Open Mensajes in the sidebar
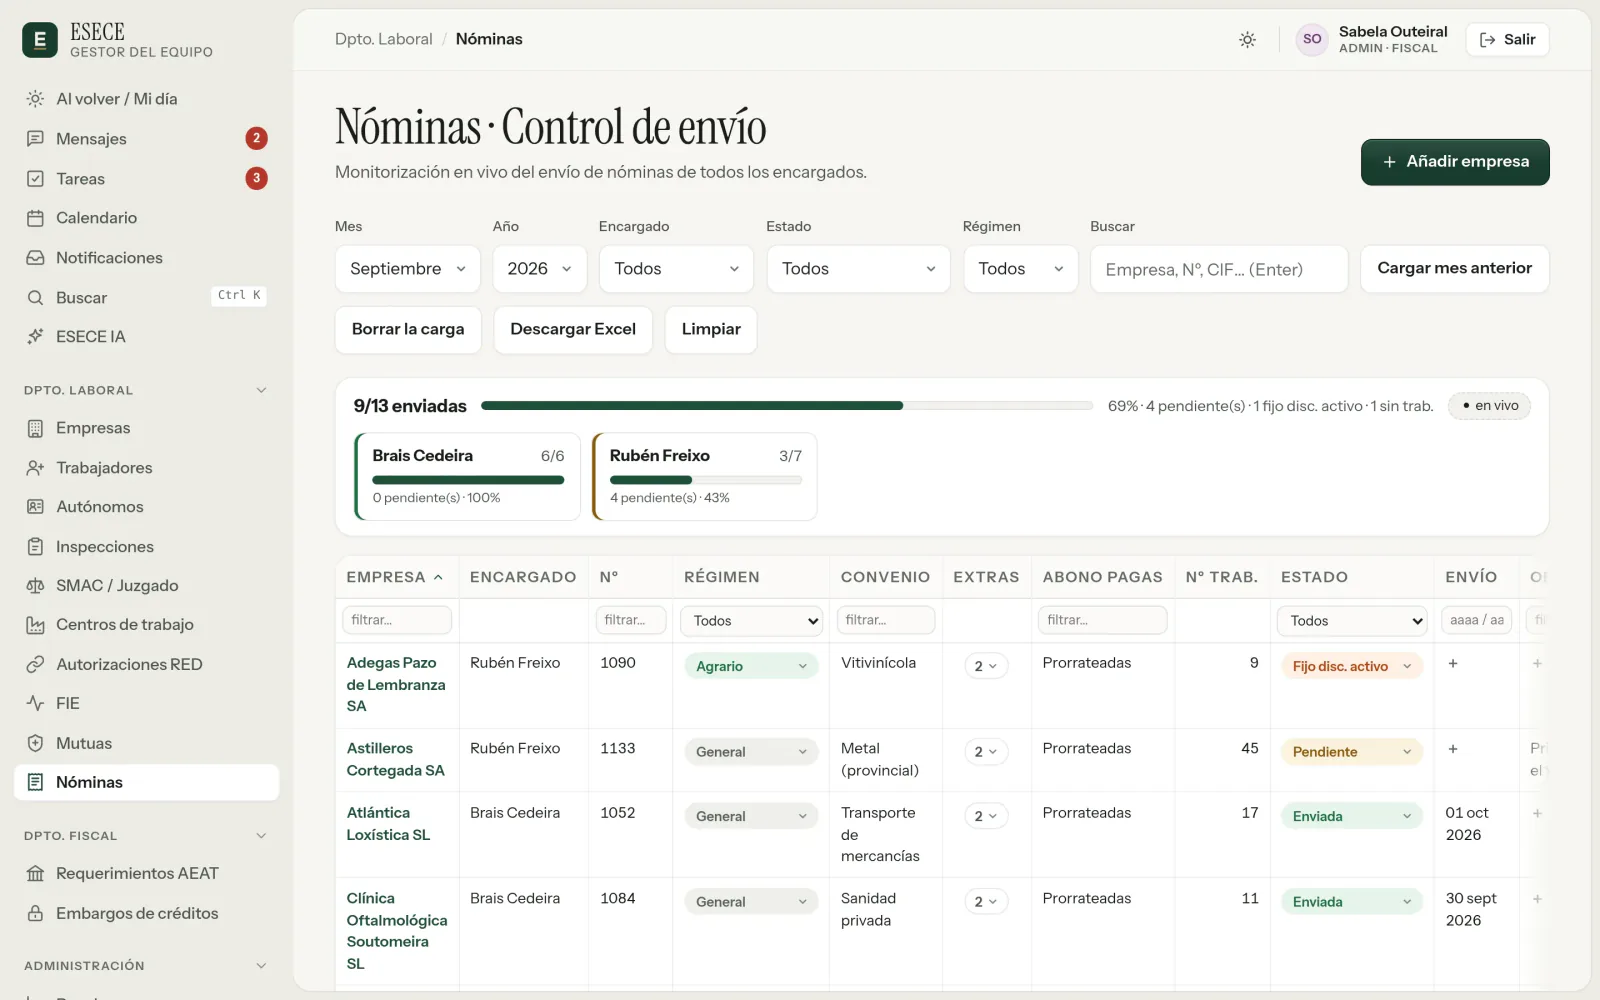The width and height of the screenshot is (1600, 1000). click(146, 138)
